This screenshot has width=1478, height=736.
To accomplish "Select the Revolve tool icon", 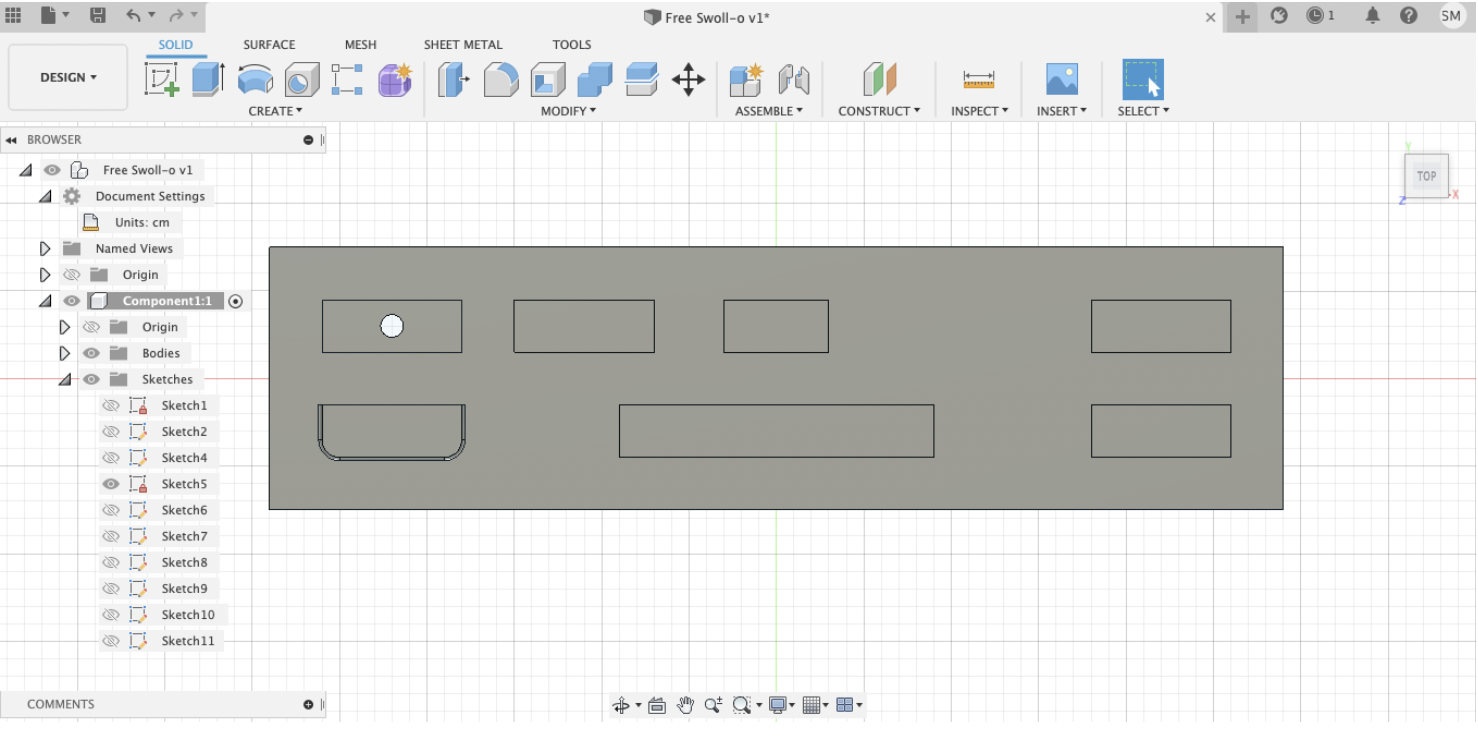I will coord(255,80).
